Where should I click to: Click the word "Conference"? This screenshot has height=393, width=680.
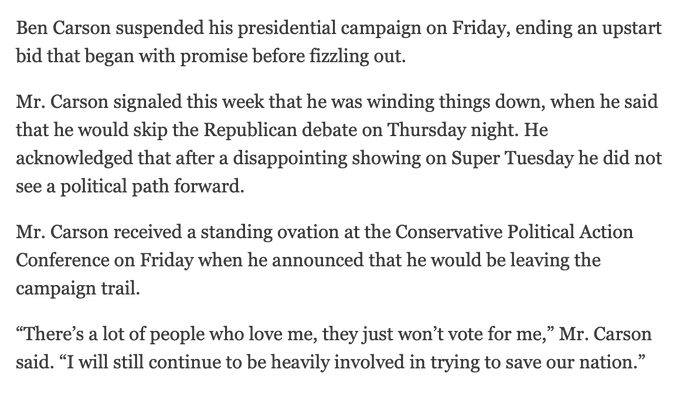click(62, 261)
